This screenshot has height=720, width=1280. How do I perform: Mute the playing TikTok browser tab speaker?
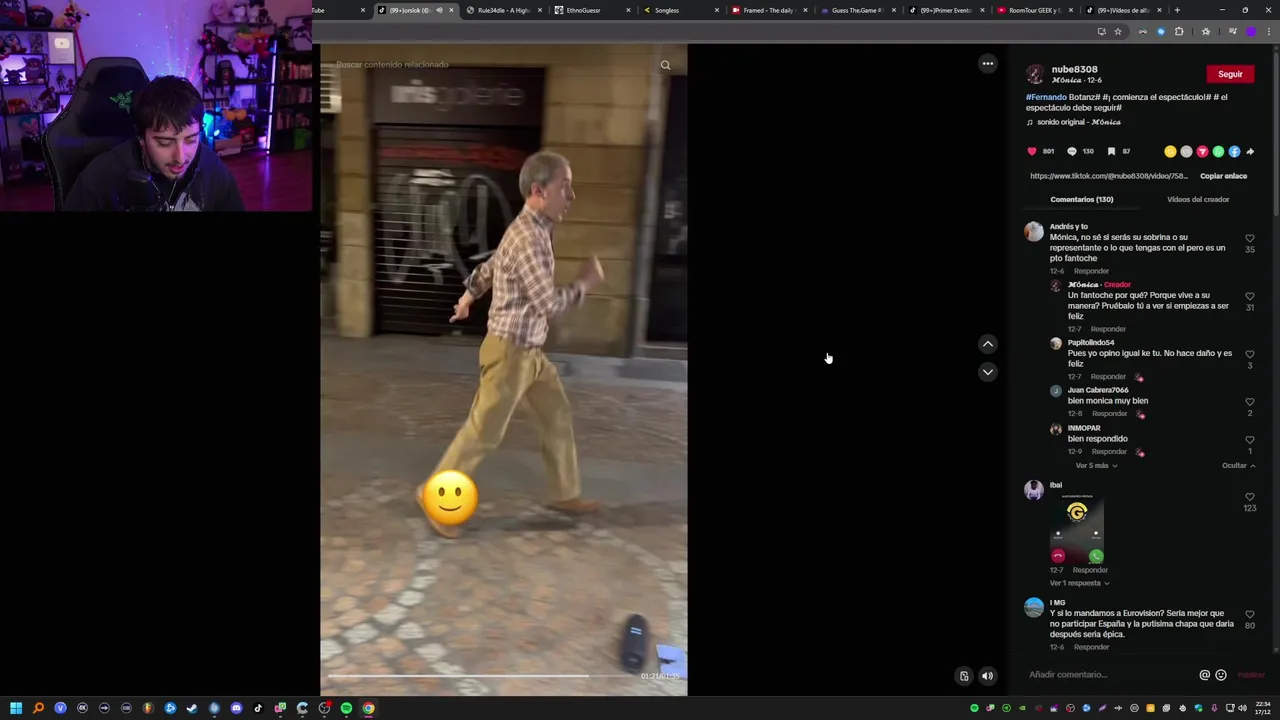pyautogui.click(x=439, y=10)
